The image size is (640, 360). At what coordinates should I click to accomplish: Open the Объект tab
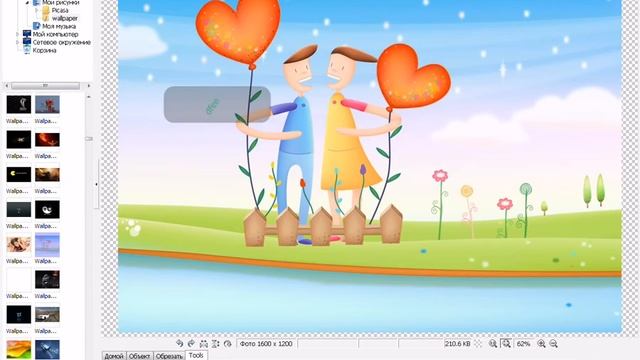(x=140, y=356)
